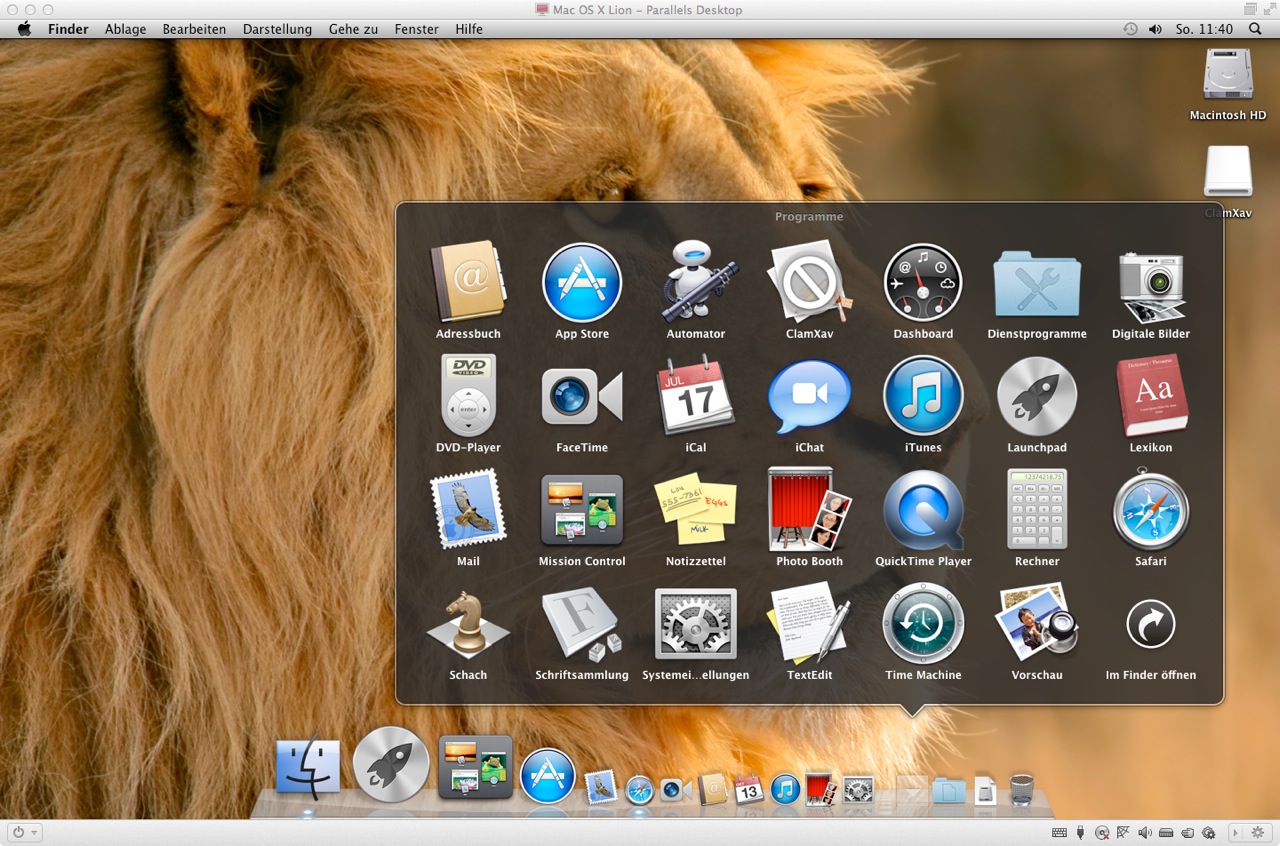1280x846 pixels.
Task: Launch ClamXav from the Programme stack
Action: click(x=810, y=282)
